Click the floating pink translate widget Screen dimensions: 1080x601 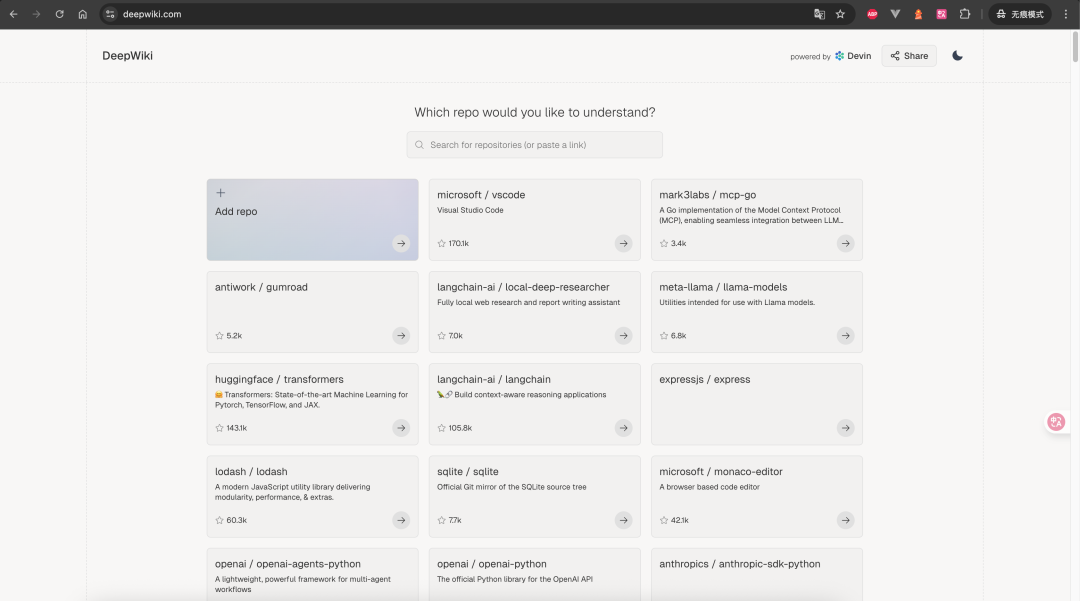tap(1056, 421)
